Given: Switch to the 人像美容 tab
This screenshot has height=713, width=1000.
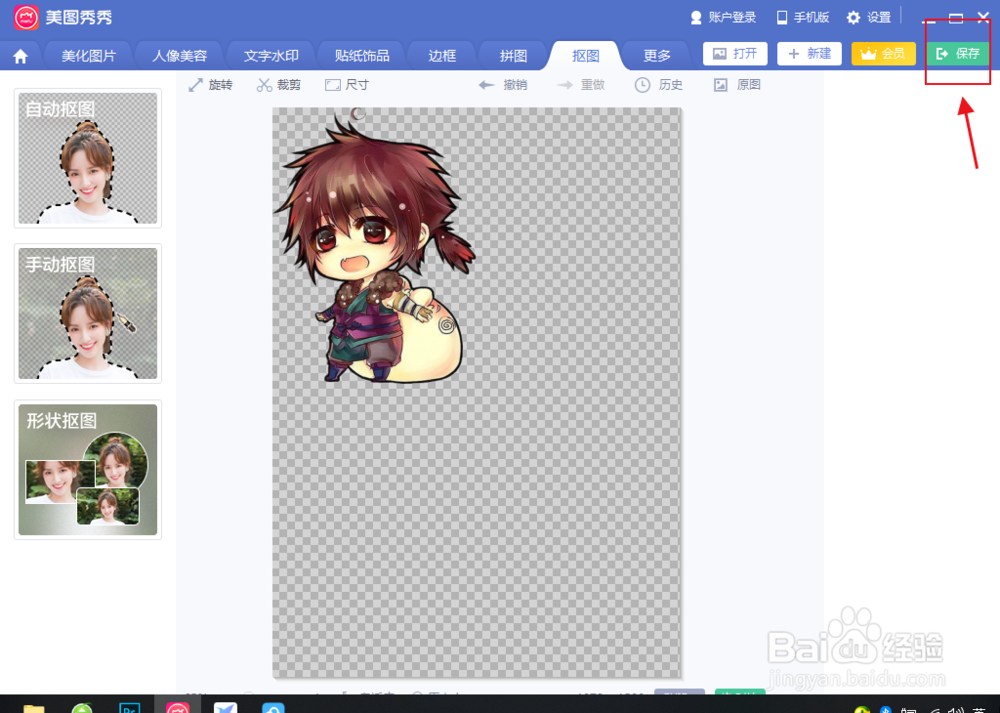Looking at the screenshot, I should [179, 56].
